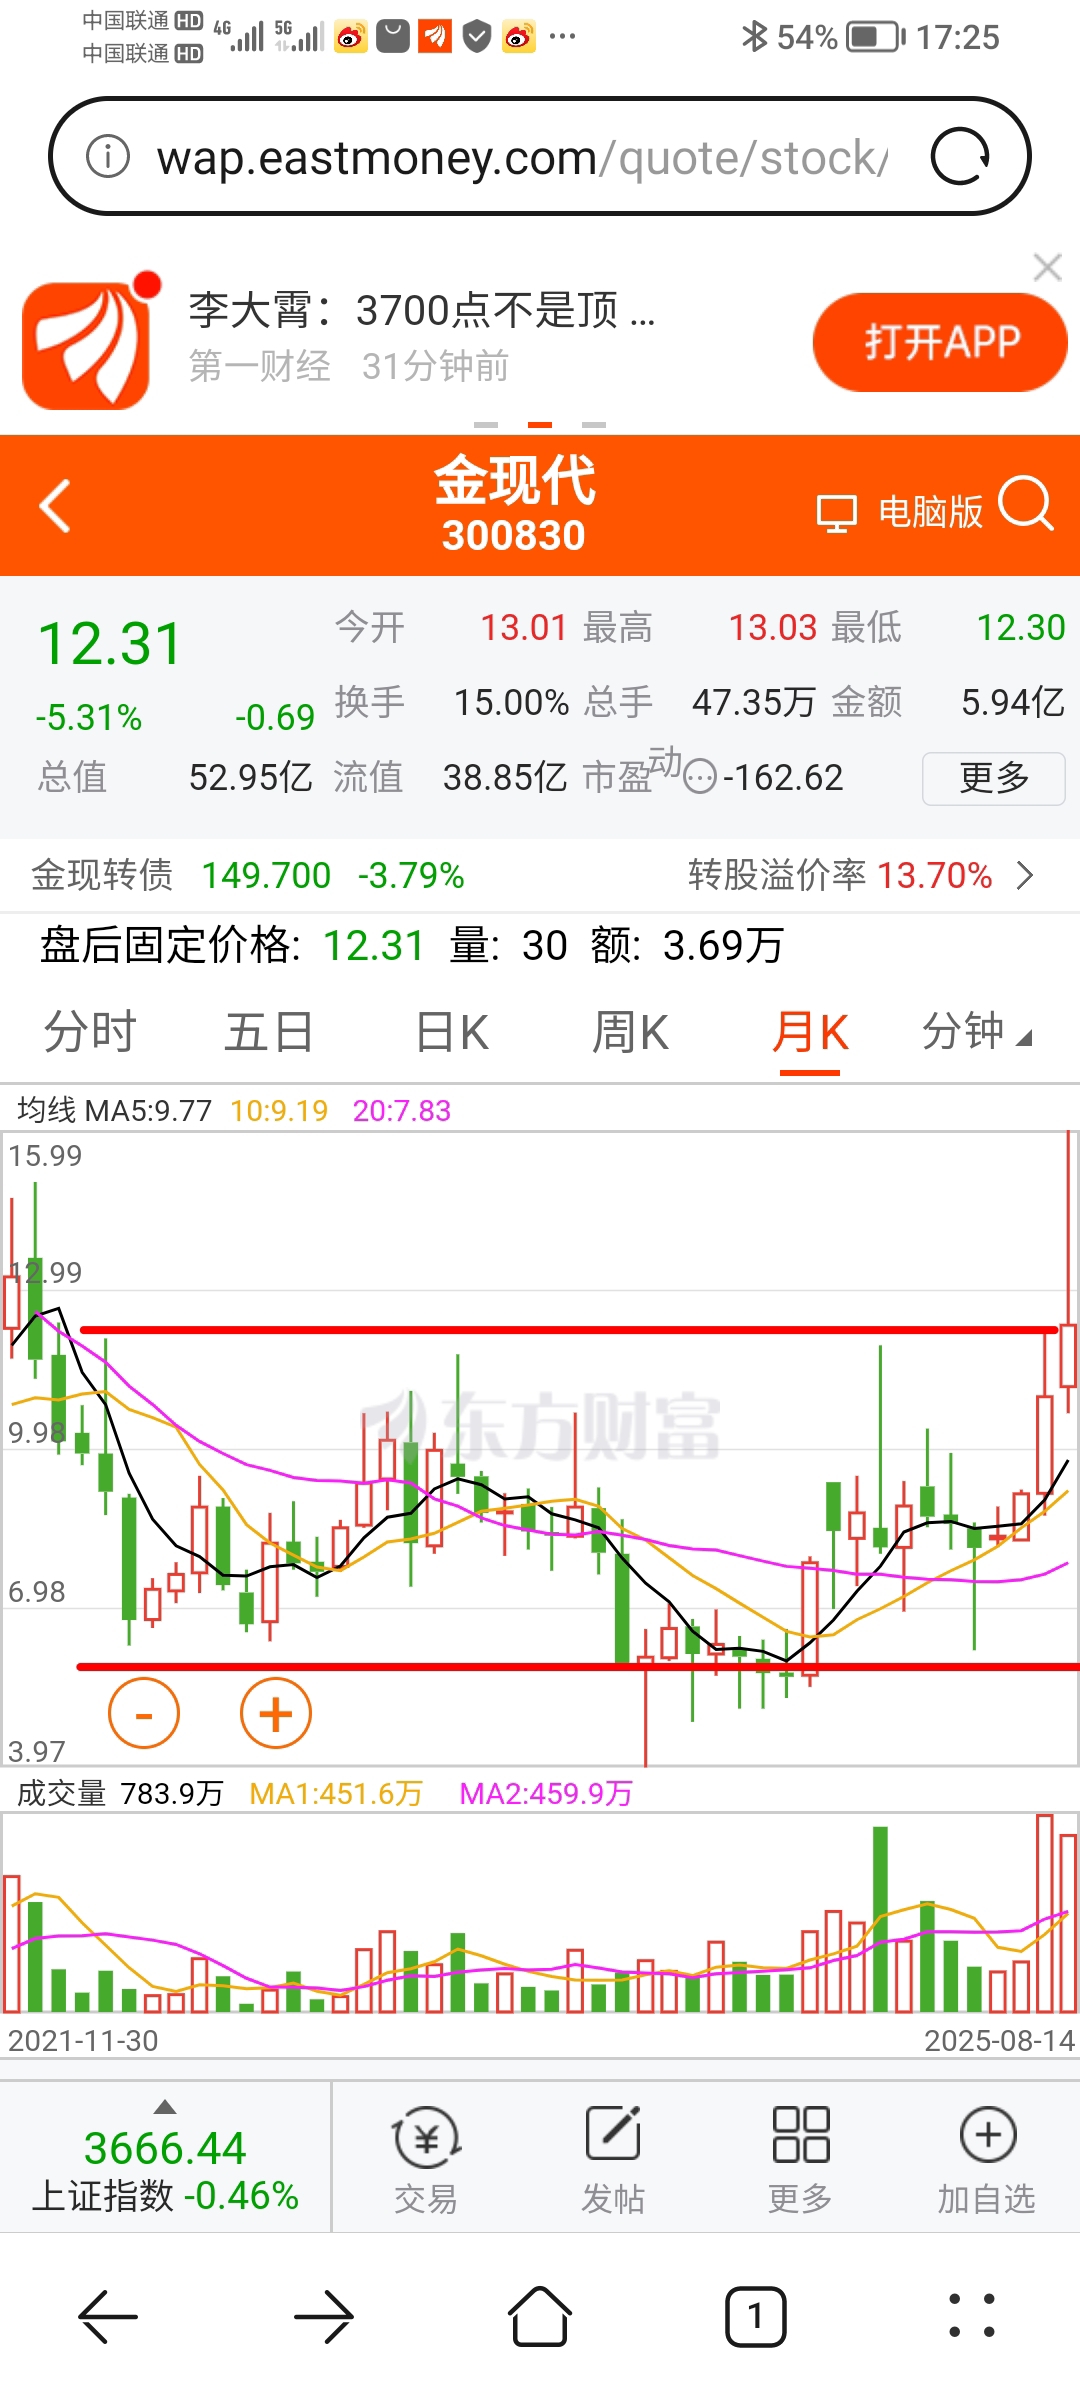Add stock via 加自选 icon
The width and height of the screenshot is (1080, 2400).
987,2159
